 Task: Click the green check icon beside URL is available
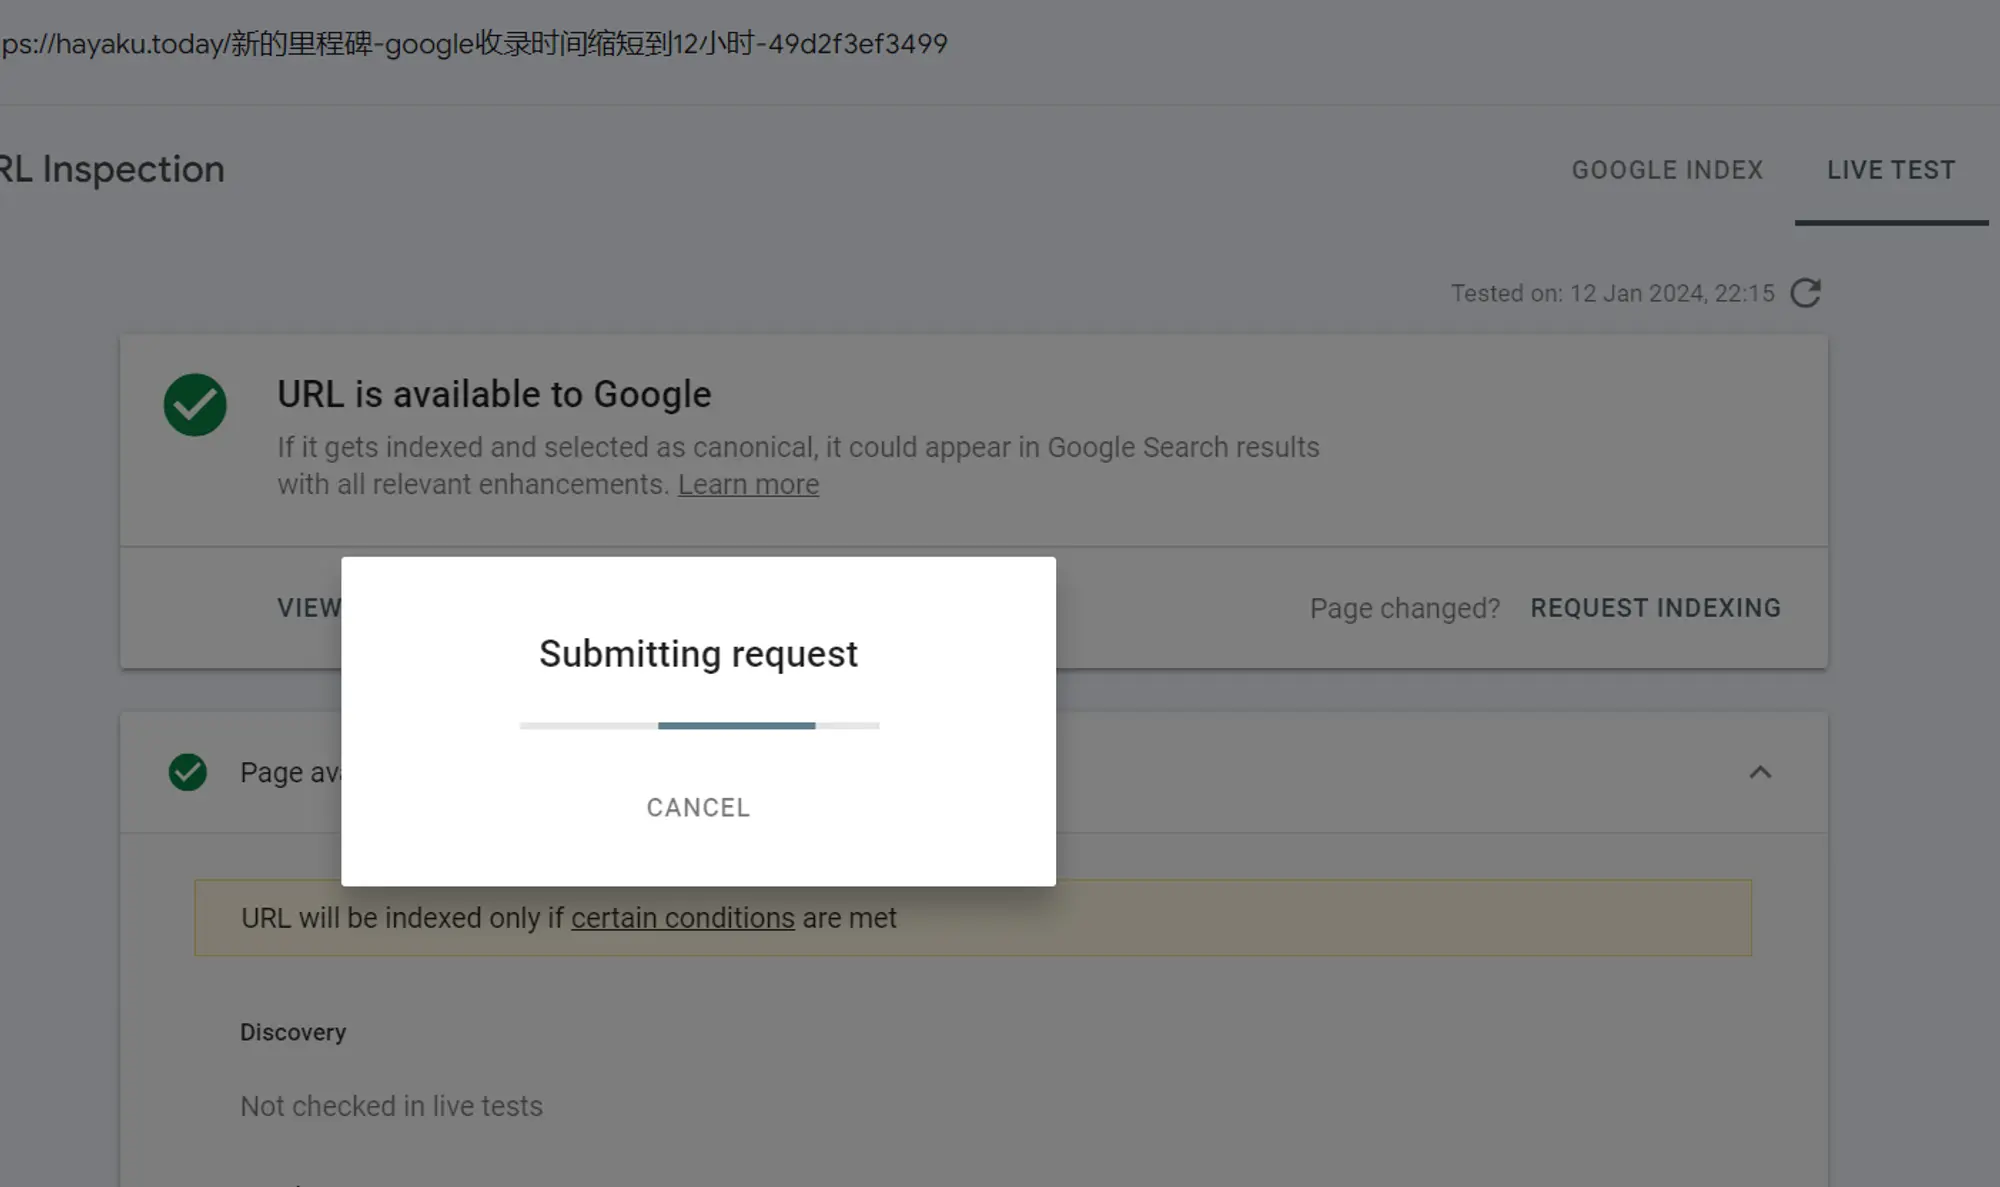pos(195,405)
